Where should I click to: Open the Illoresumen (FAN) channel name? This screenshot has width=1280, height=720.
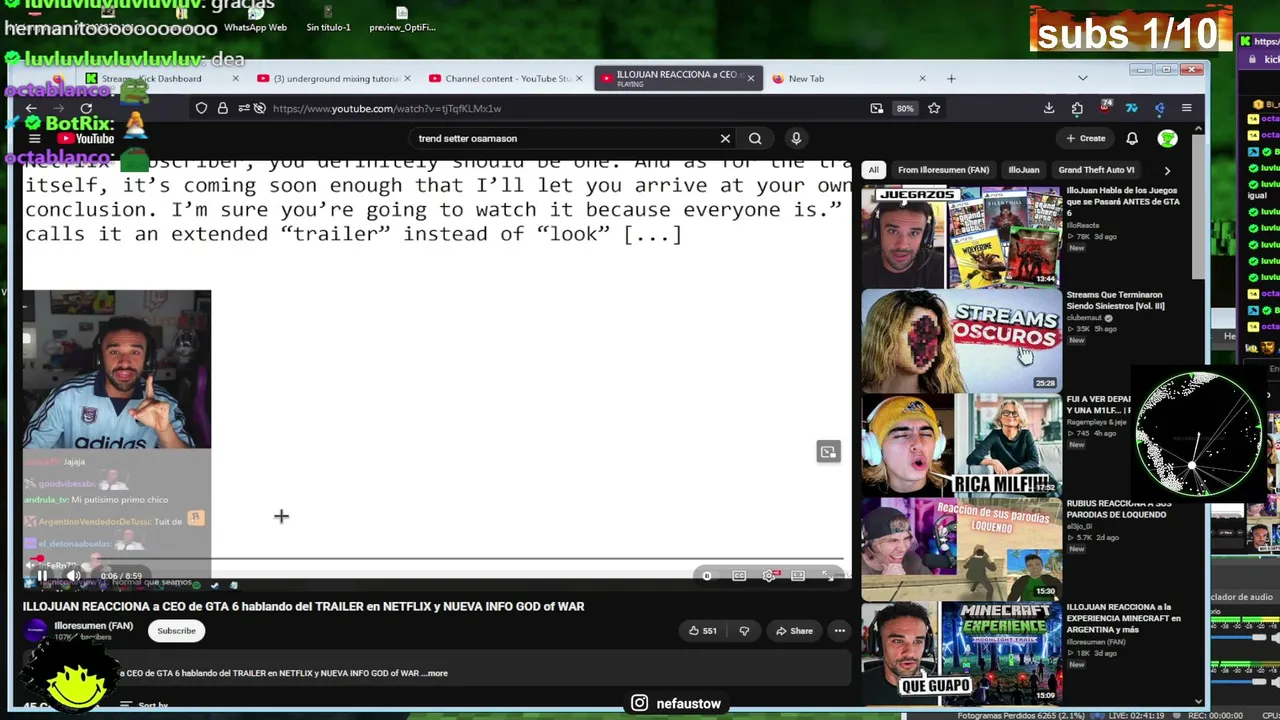(x=94, y=626)
